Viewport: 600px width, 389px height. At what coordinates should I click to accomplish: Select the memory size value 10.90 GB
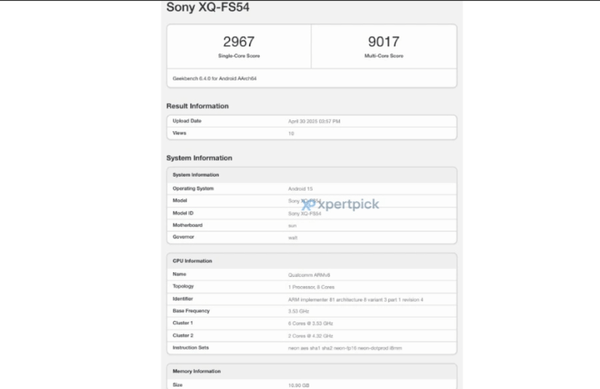click(x=298, y=385)
